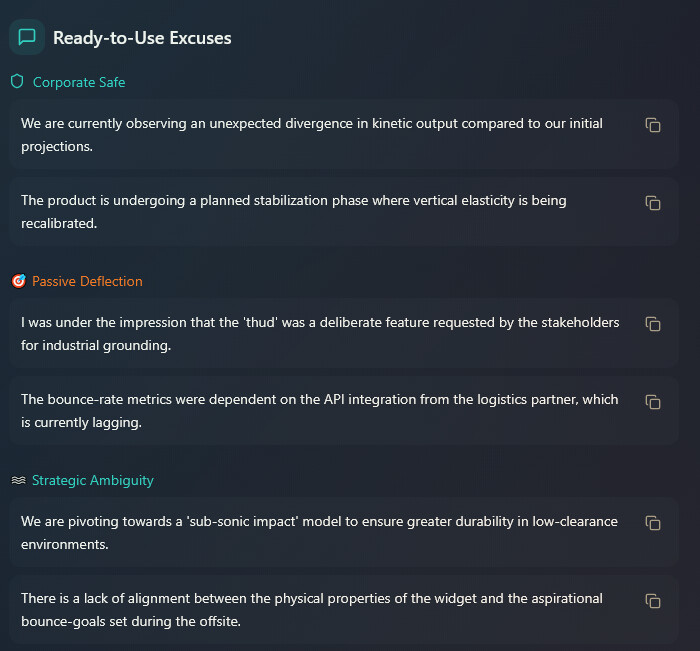700x651 pixels.
Task: Click the Strategic Ambiguity waves icon
Action: [x=18, y=480]
